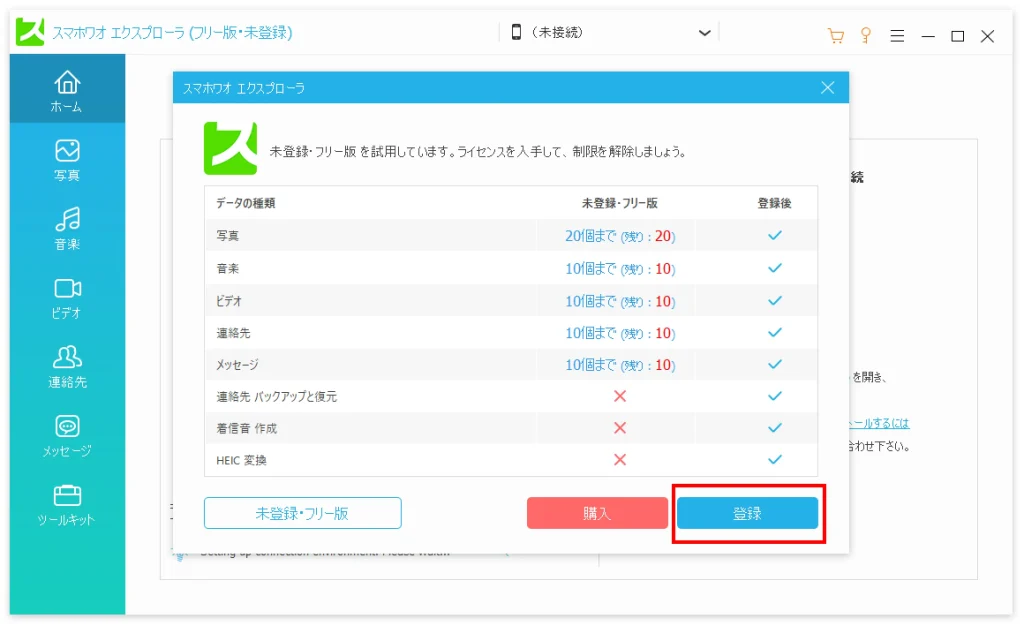Close the スマホワオ エクスプローラ dialog

tap(827, 88)
